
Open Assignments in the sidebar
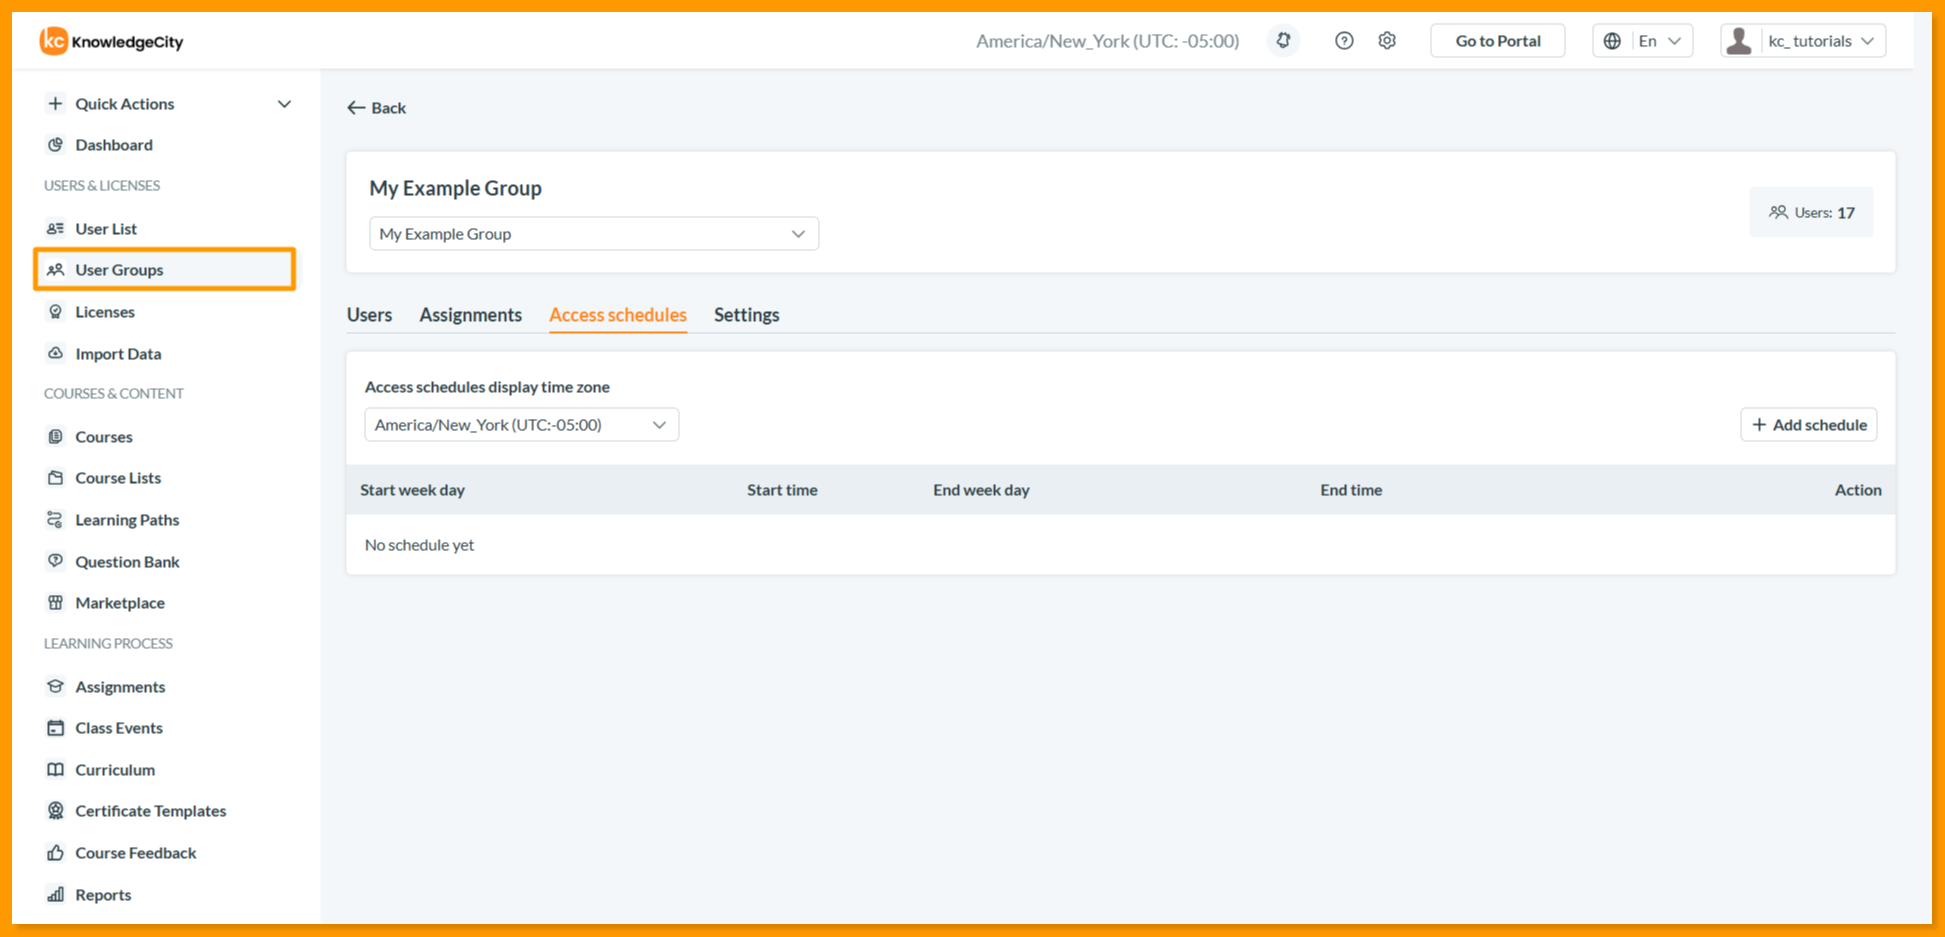(120, 686)
